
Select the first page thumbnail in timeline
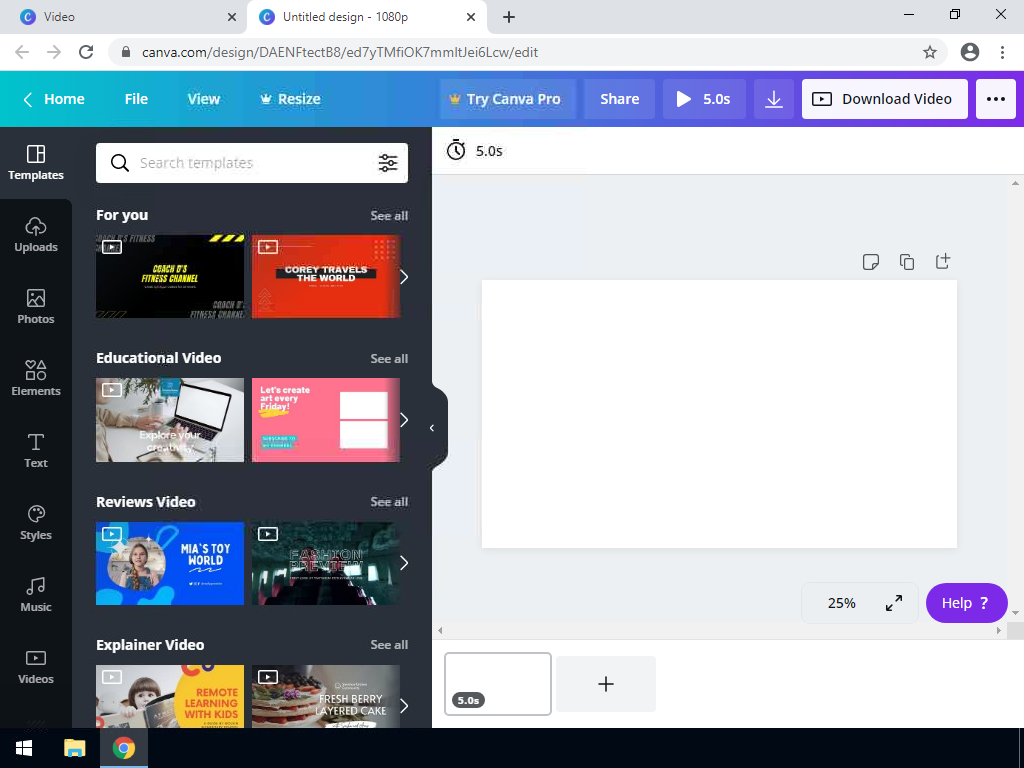pyautogui.click(x=498, y=684)
